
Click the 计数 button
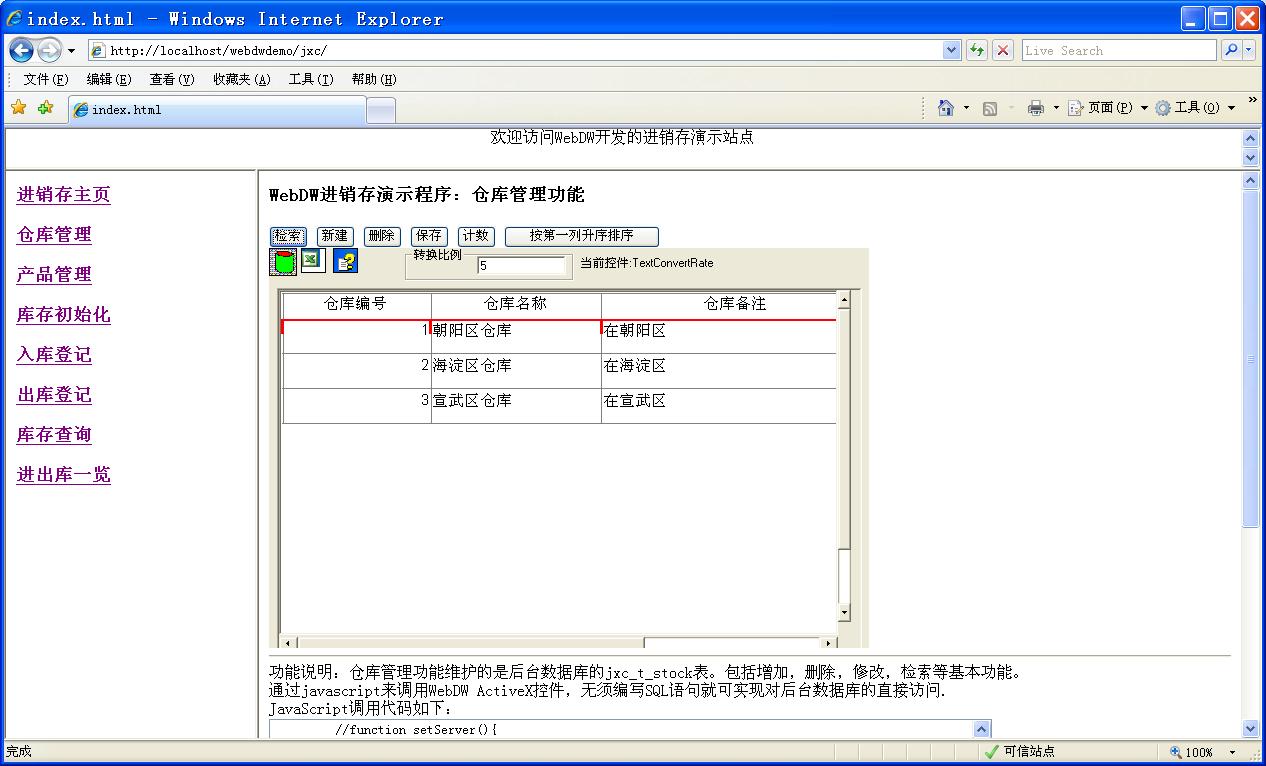(x=476, y=236)
